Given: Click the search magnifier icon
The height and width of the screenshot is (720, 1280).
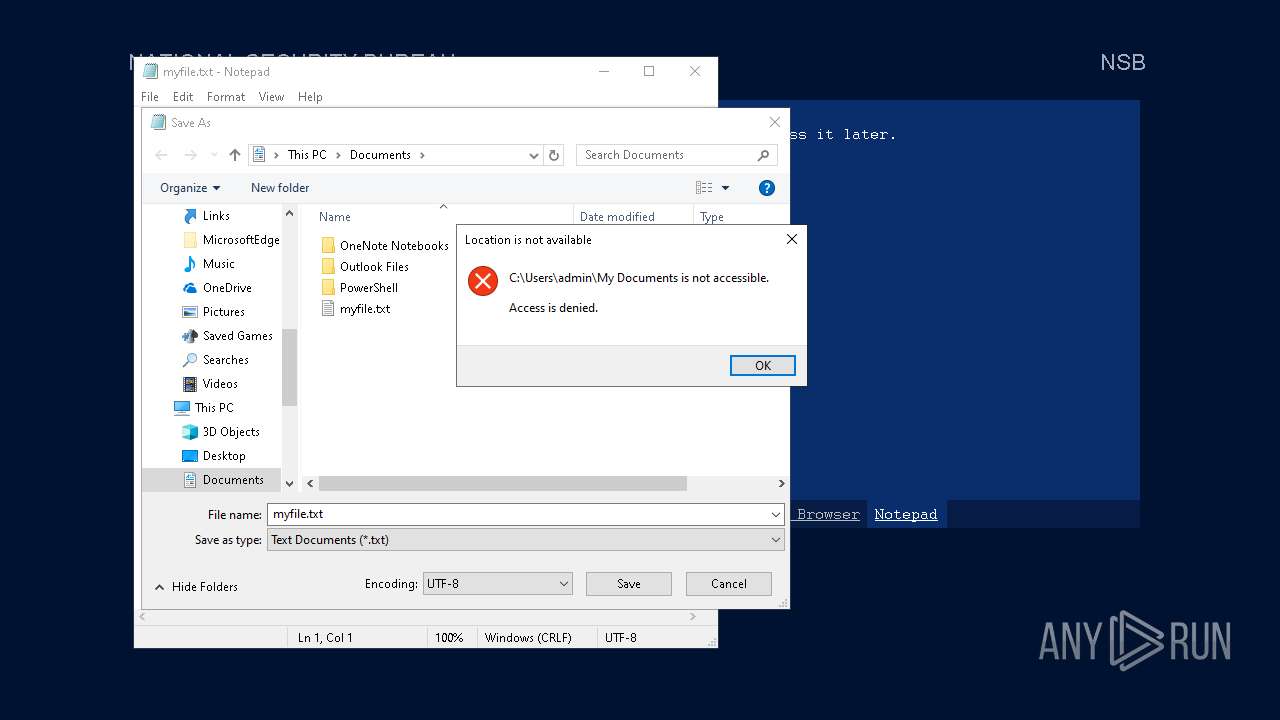Looking at the screenshot, I should pyautogui.click(x=764, y=155).
